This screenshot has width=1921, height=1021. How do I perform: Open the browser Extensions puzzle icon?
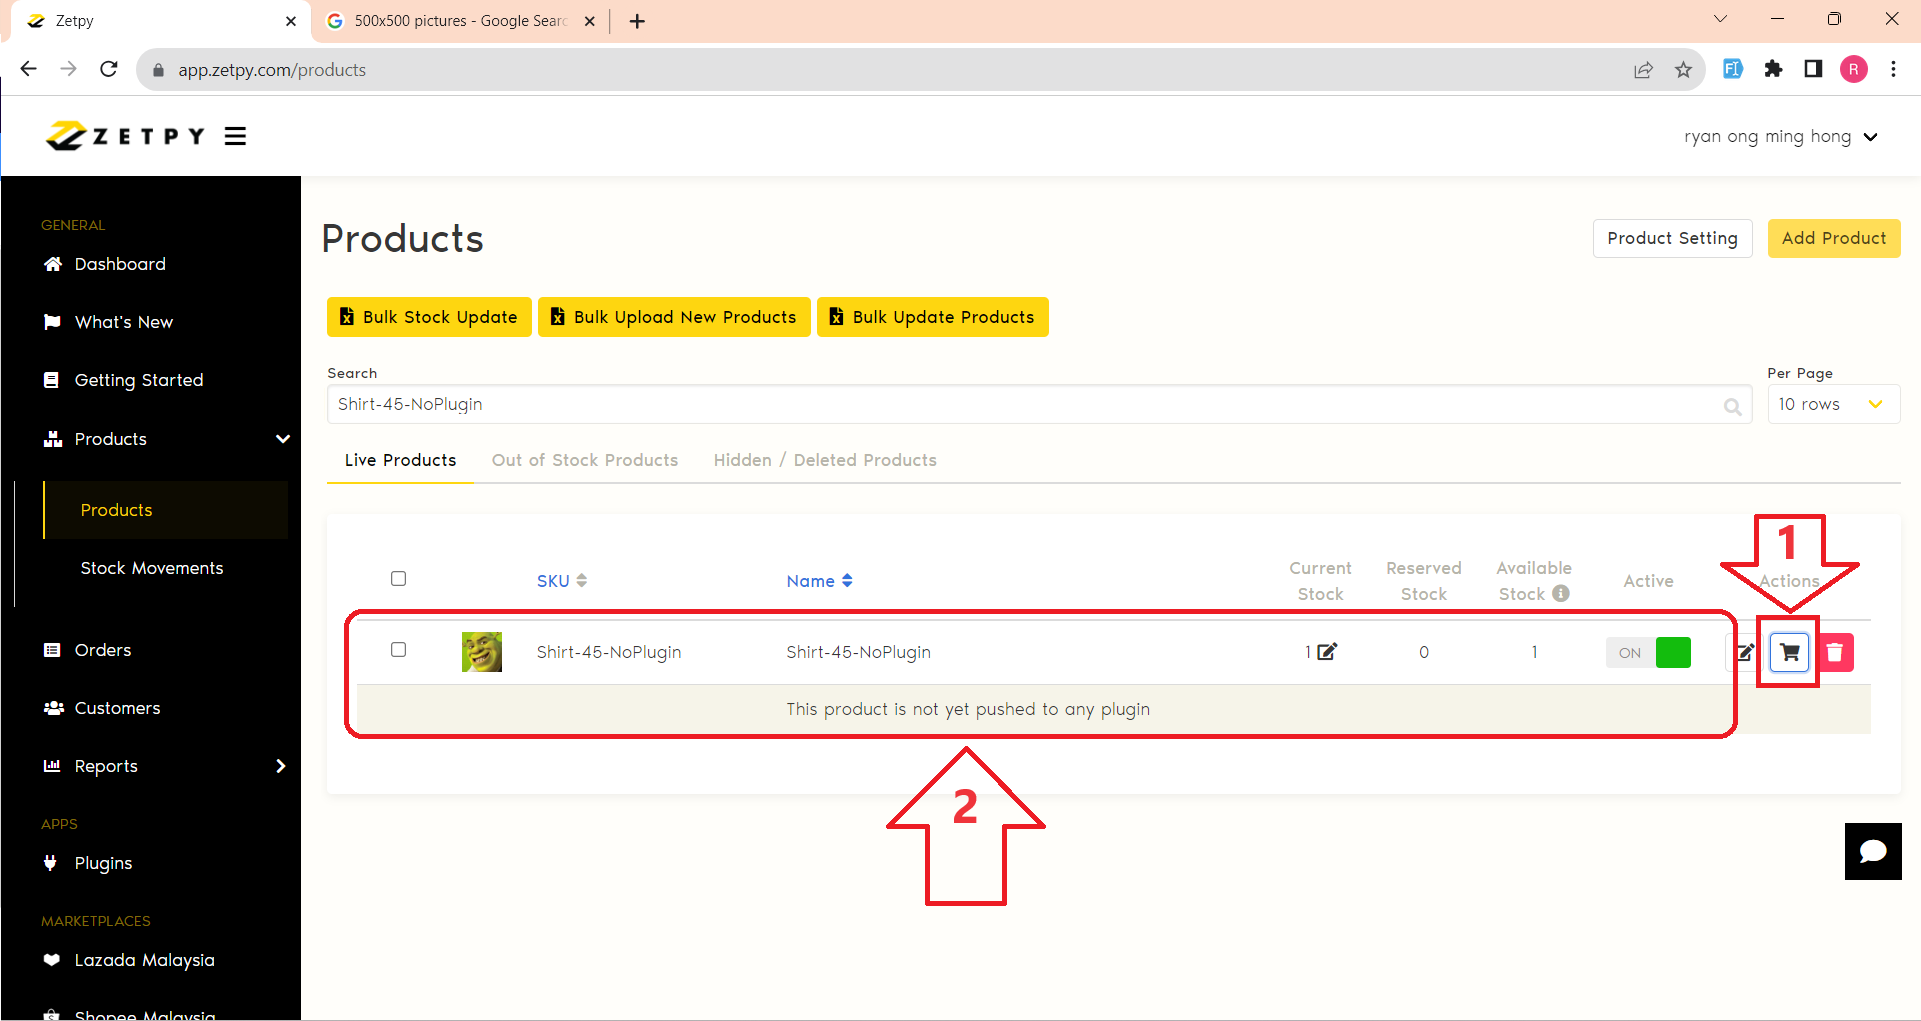pyautogui.click(x=1773, y=69)
